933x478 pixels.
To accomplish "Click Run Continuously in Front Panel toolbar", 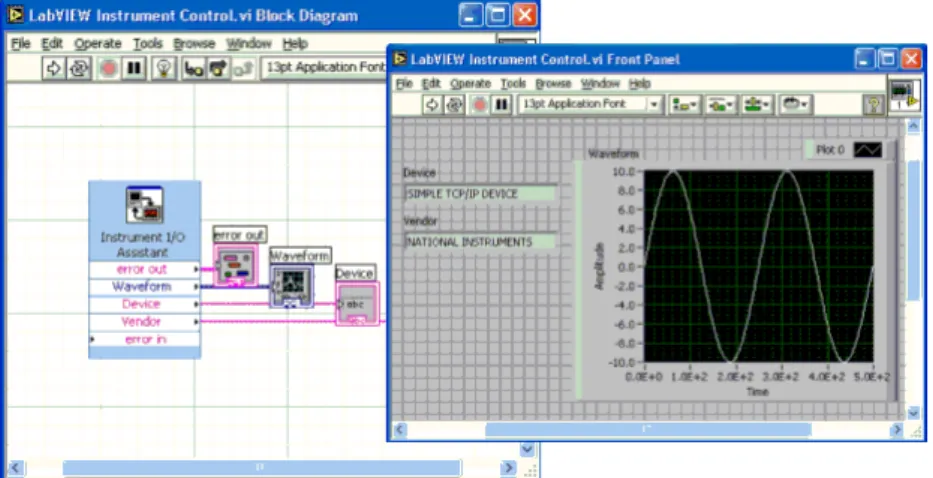I will pos(454,105).
